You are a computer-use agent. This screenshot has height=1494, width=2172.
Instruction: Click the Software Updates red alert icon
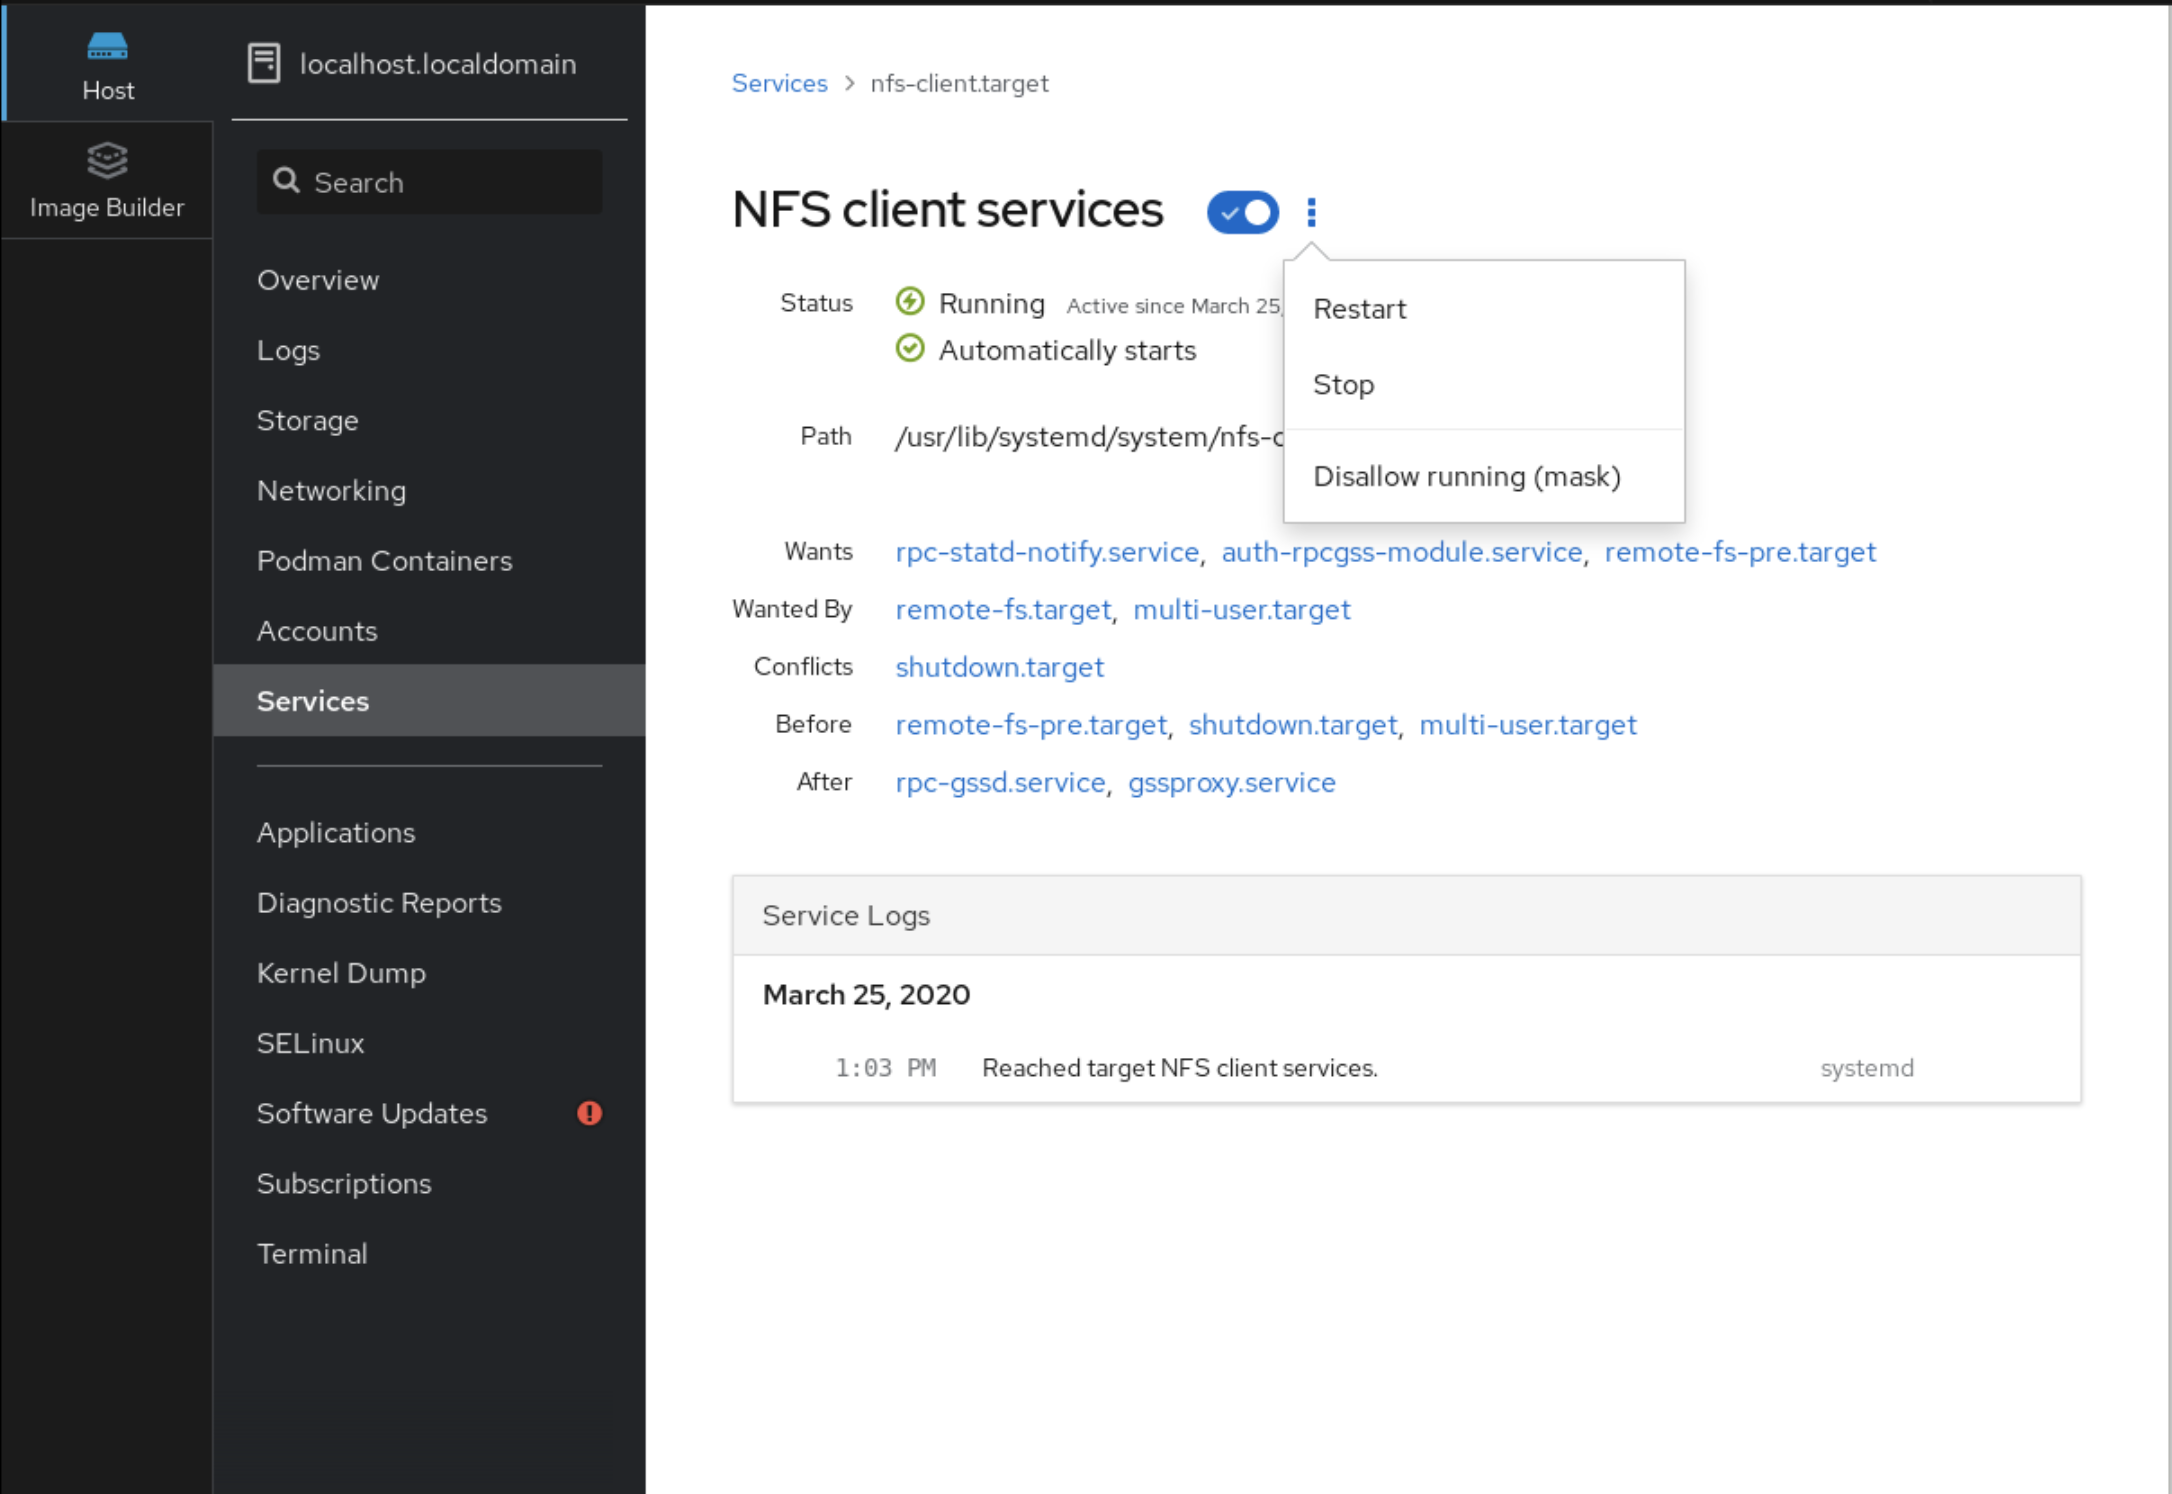[x=589, y=1113]
